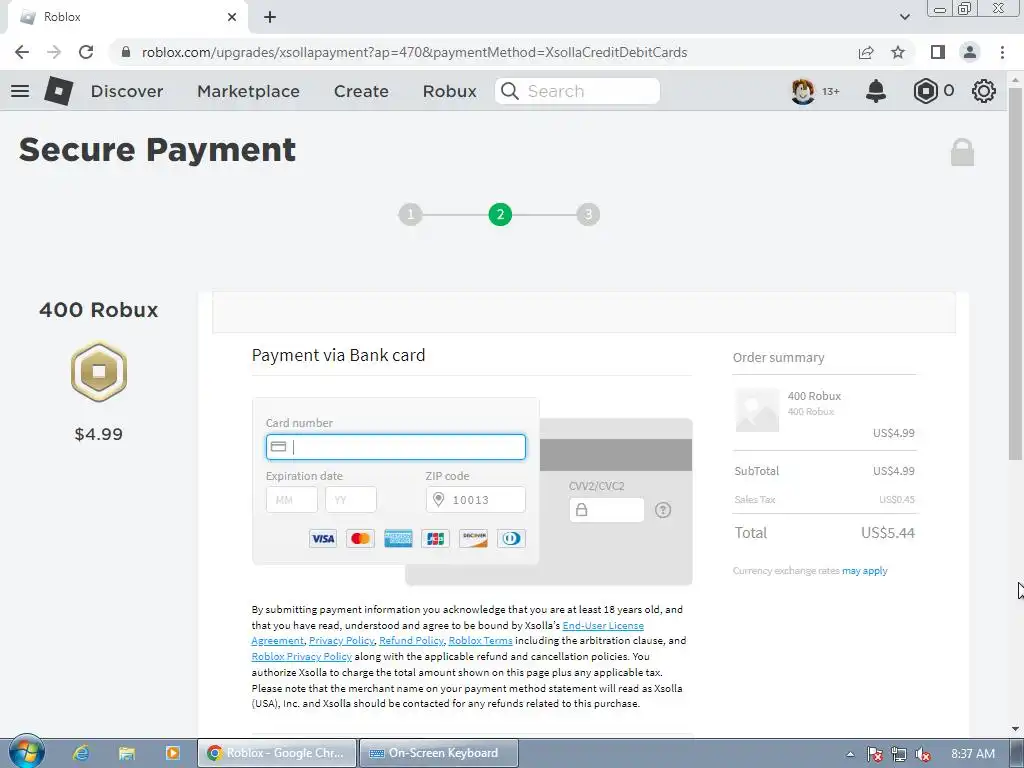Click the CVV2/CVC2 security code field

tap(607, 510)
